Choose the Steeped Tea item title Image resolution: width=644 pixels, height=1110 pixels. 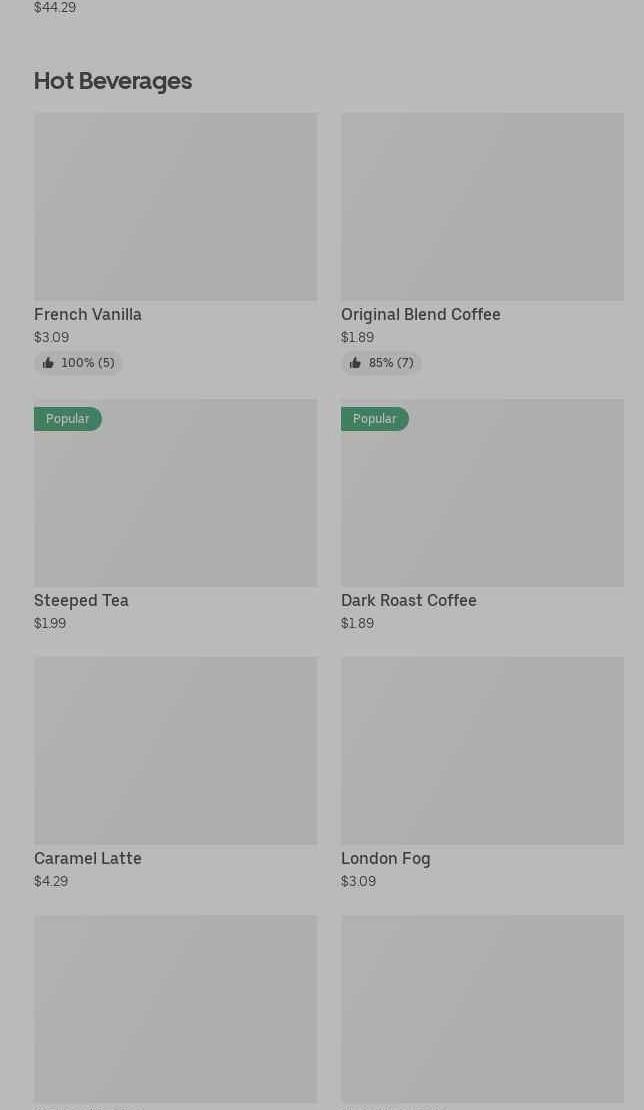(81, 600)
